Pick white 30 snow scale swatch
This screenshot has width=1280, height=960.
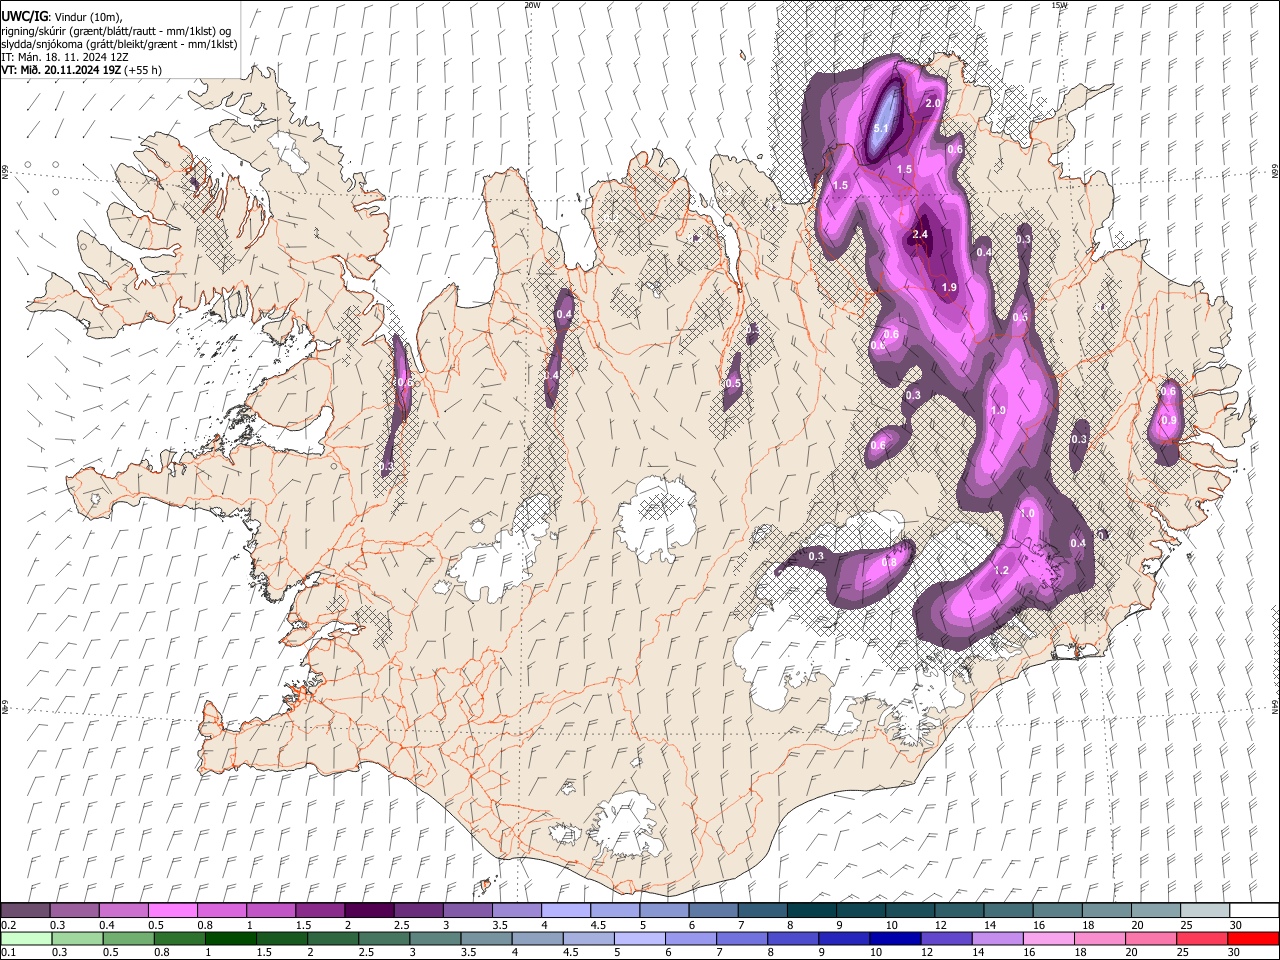click(x=1255, y=910)
